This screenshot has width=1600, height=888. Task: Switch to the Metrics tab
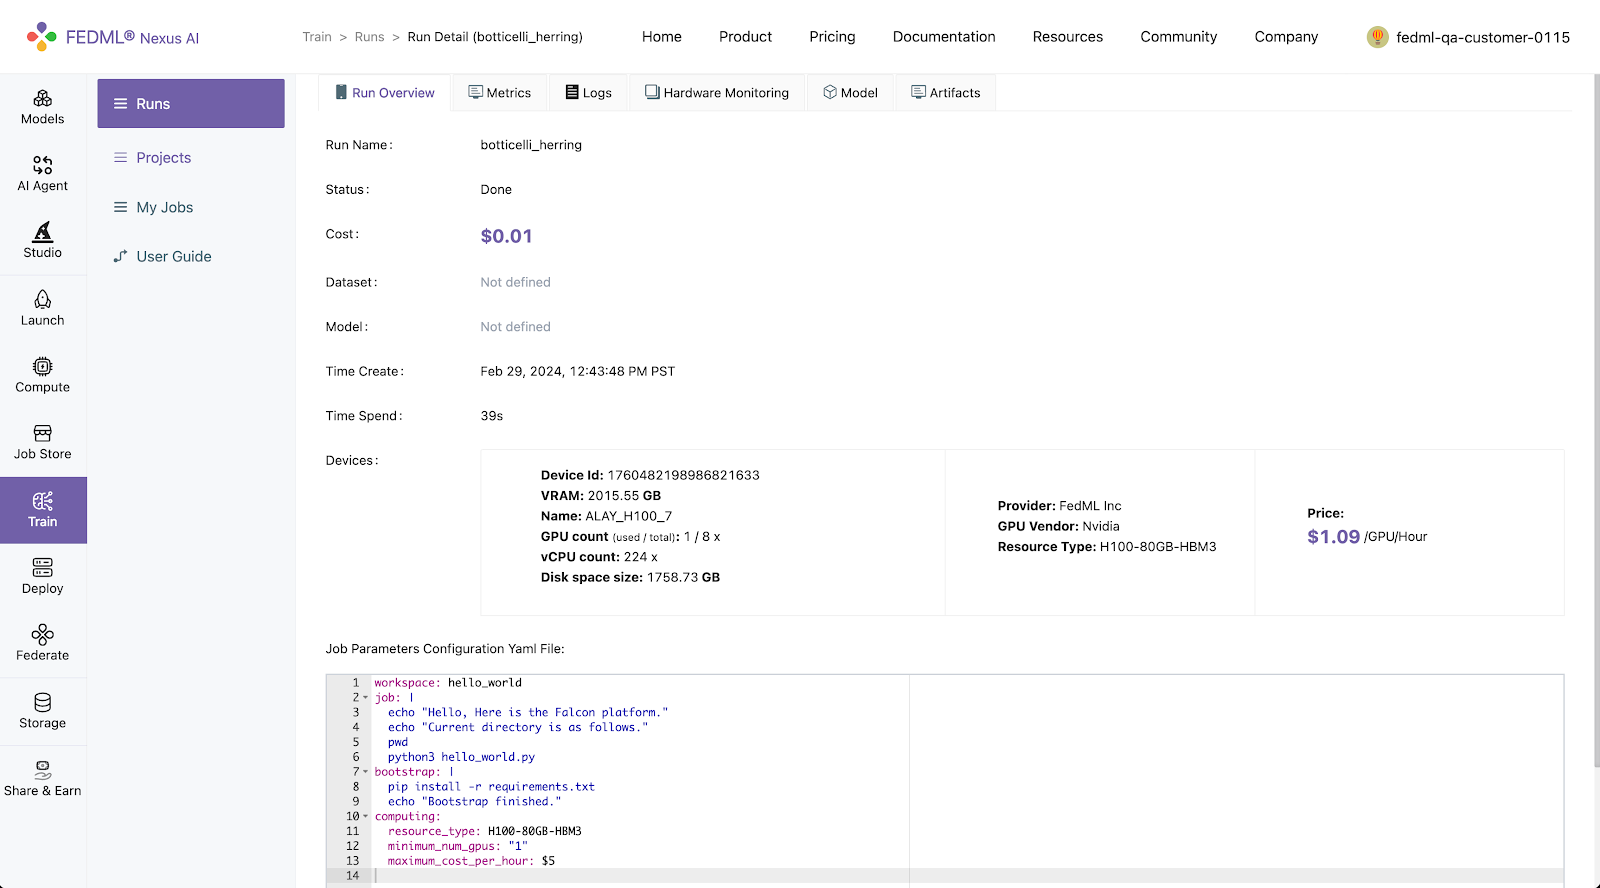[500, 92]
